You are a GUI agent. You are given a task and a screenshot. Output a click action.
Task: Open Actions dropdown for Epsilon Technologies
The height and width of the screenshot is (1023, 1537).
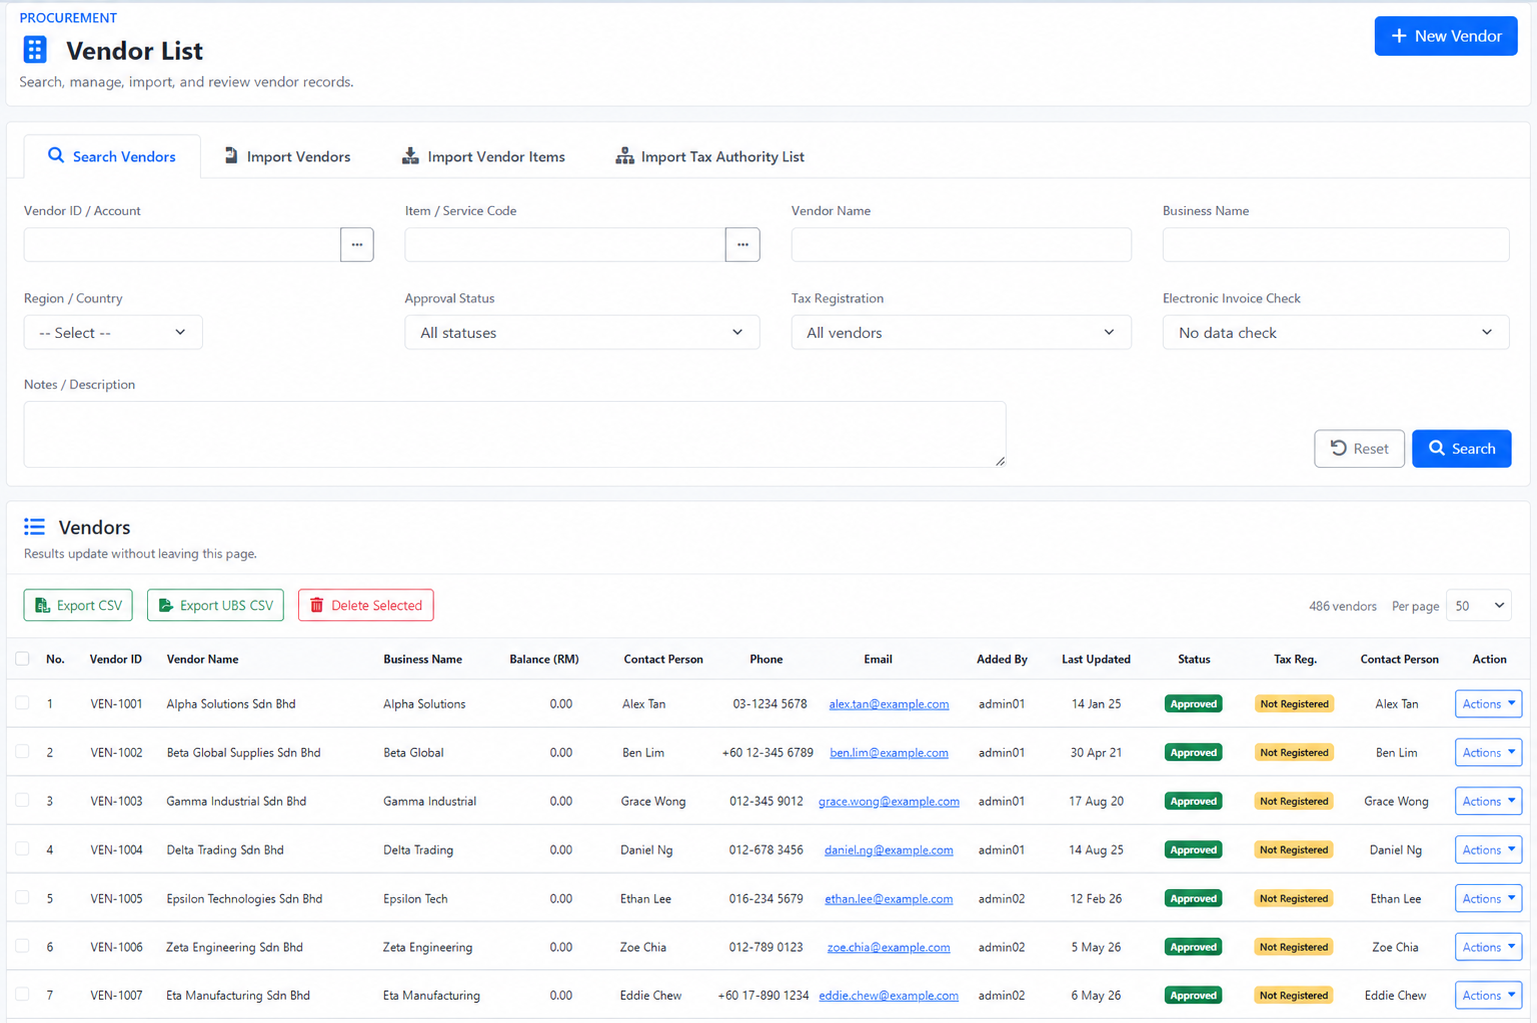tap(1488, 898)
